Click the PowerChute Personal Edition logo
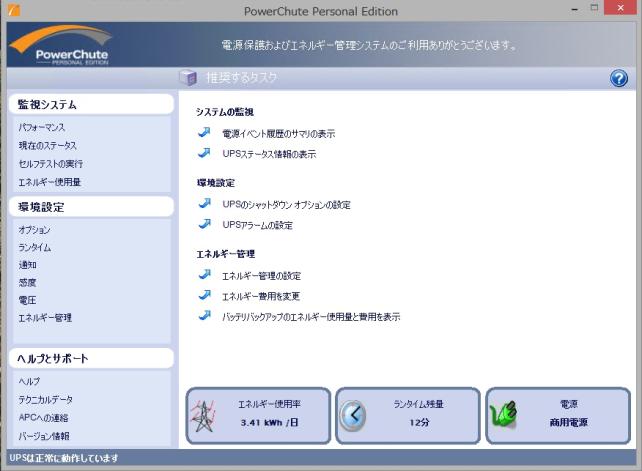Image resolution: width=642 pixels, height=471 pixels. coord(61,45)
